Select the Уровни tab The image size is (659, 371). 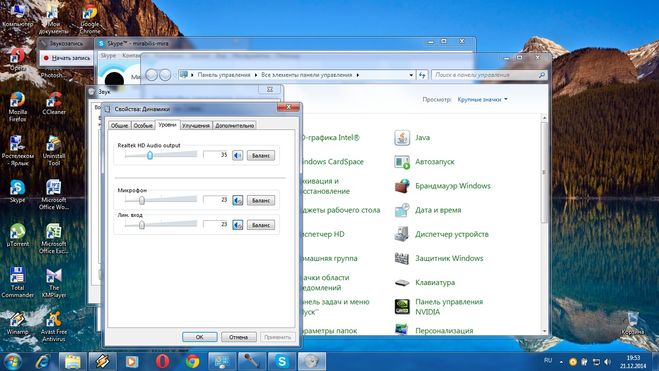point(167,125)
